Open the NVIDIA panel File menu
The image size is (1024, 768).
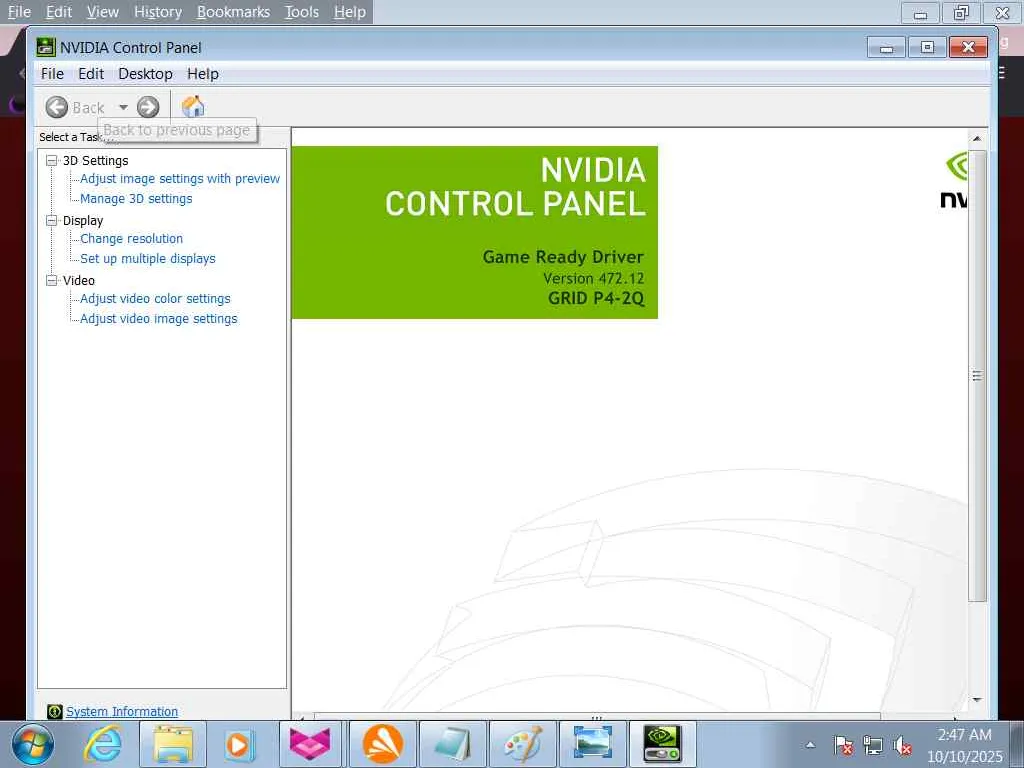pyautogui.click(x=52, y=74)
